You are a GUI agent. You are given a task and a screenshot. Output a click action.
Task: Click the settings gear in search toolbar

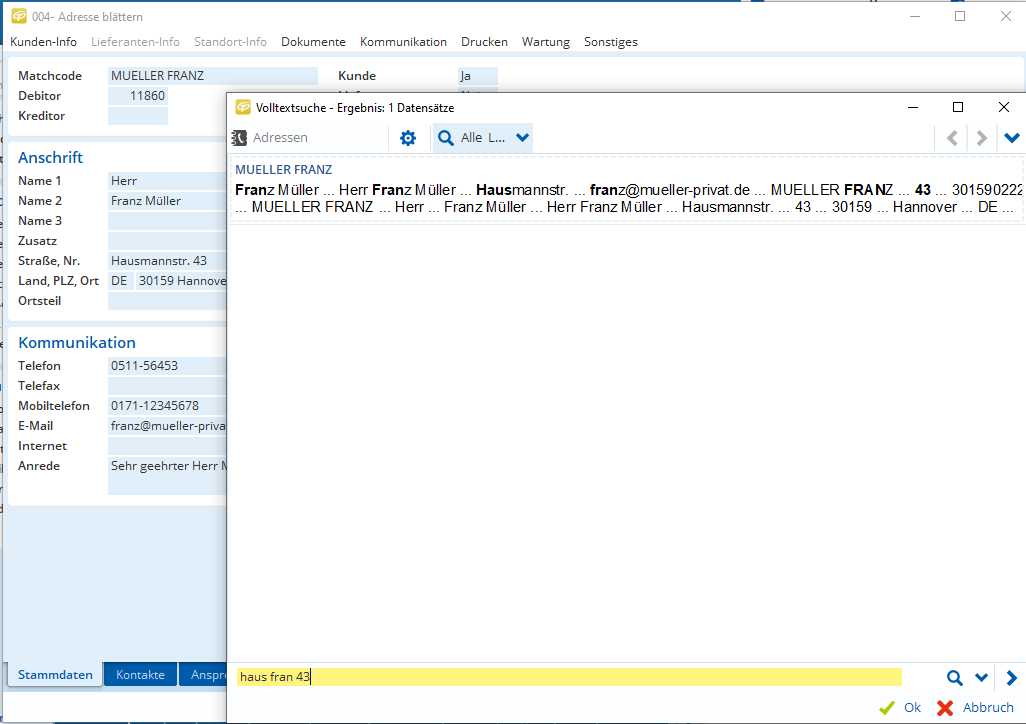tap(408, 138)
